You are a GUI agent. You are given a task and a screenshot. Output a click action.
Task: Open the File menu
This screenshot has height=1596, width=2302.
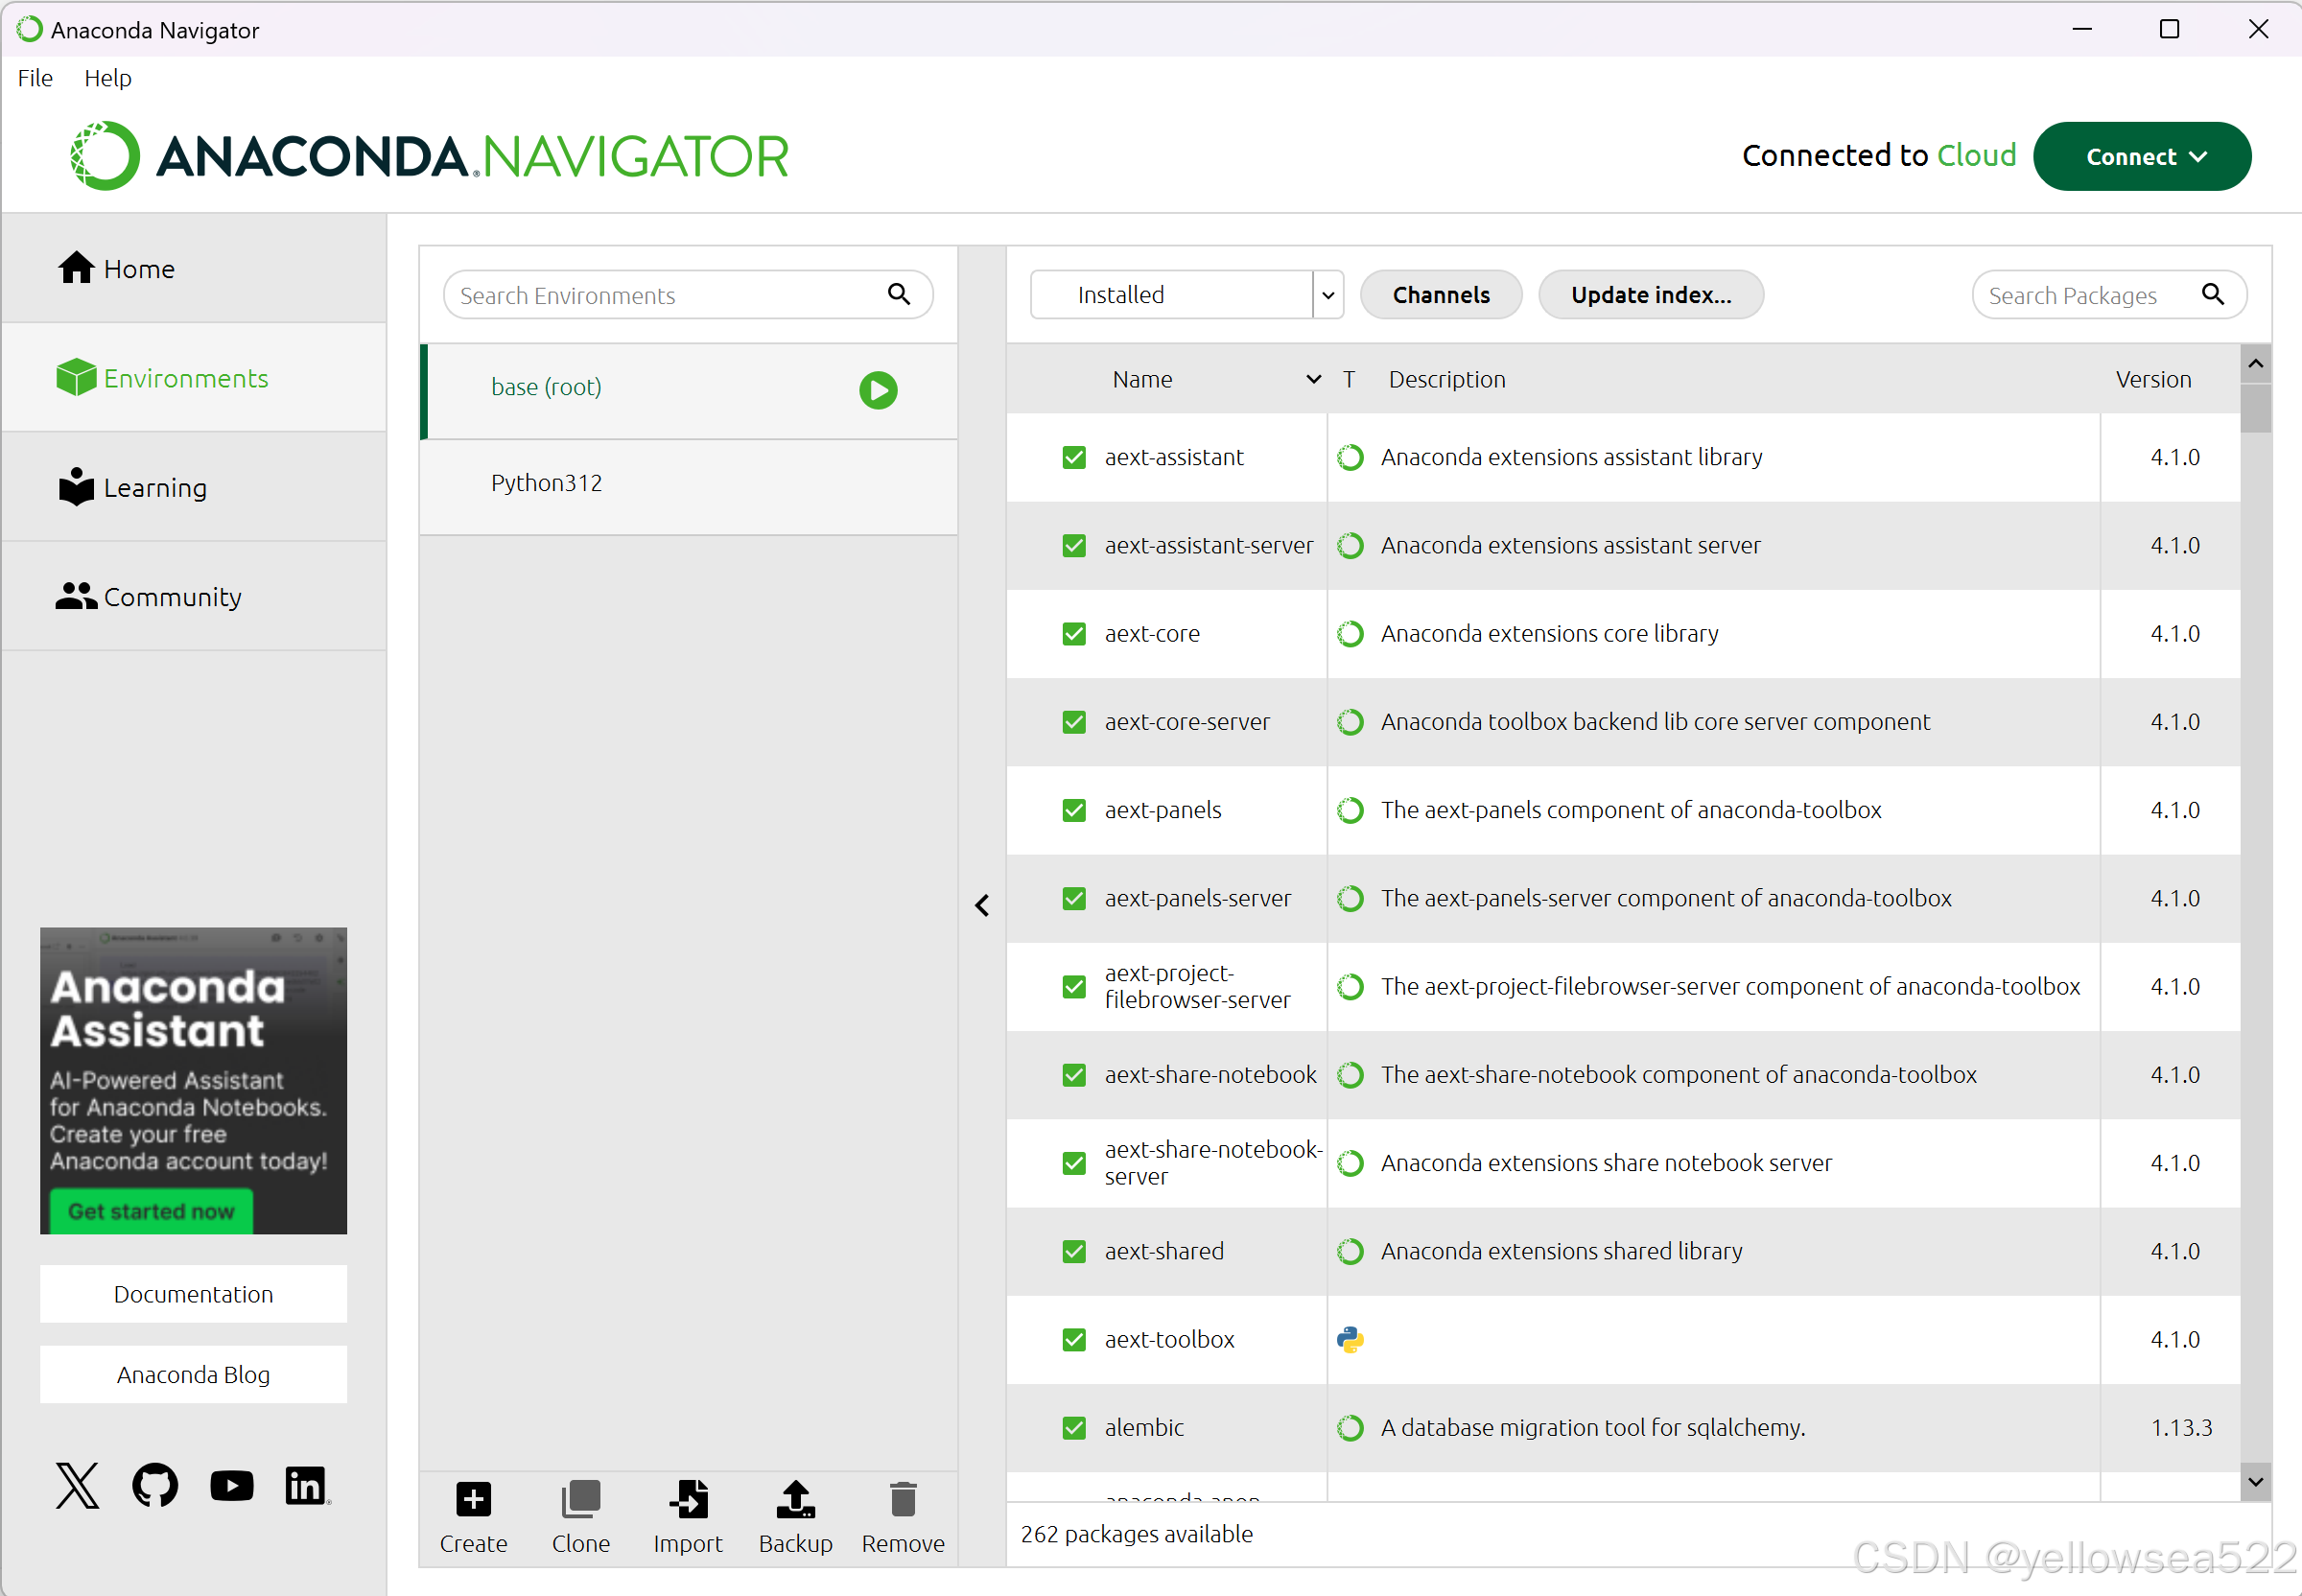coord(35,78)
